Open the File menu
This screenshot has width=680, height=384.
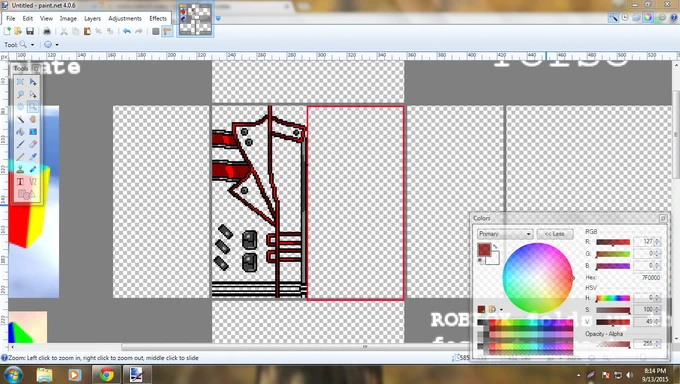coord(10,18)
